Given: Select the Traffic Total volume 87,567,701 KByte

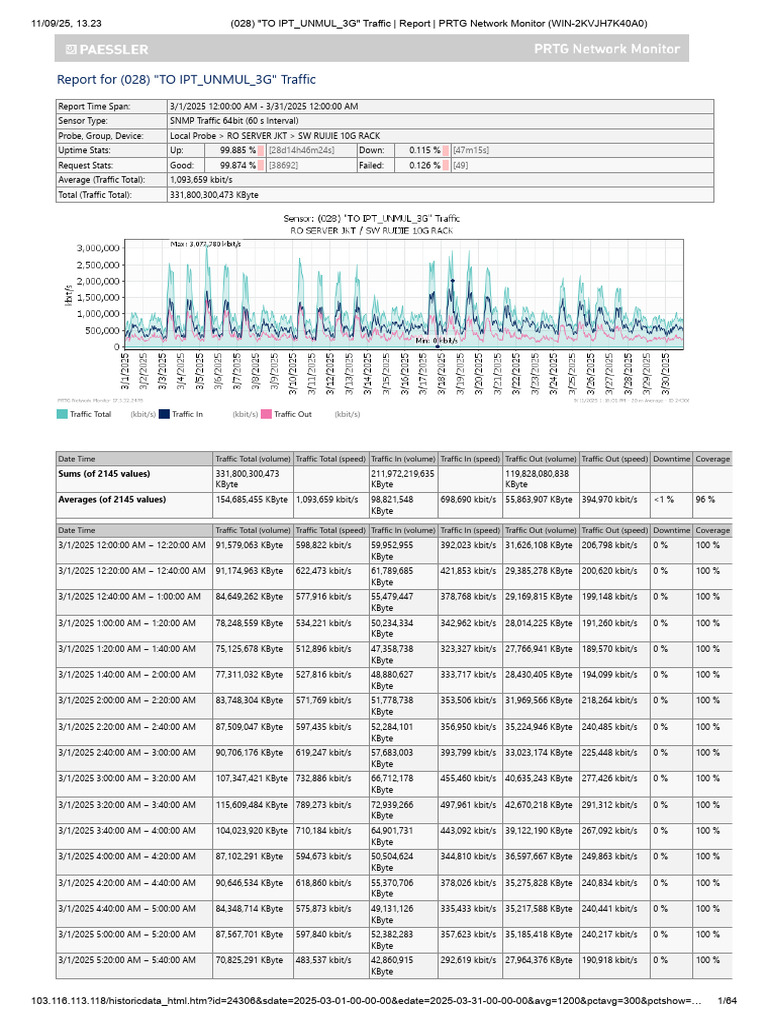Looking at the screenshot, I should click(x=249, y=935).
